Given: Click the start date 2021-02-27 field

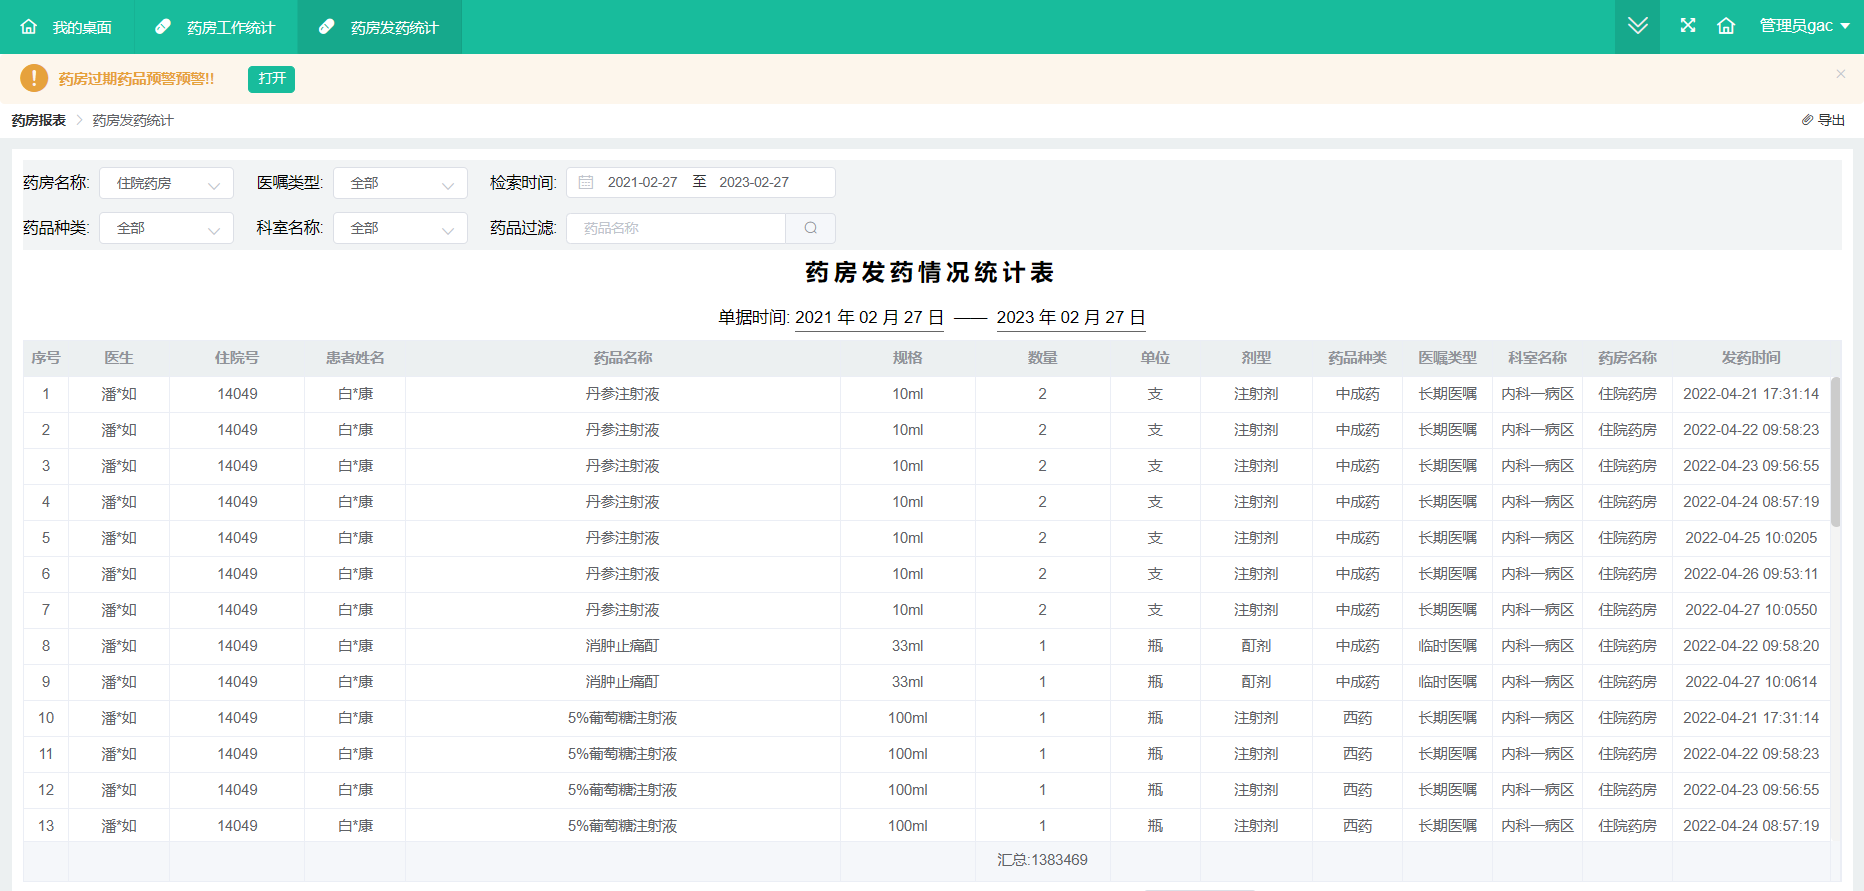Looking at the screenshot, I should (642, 182).
